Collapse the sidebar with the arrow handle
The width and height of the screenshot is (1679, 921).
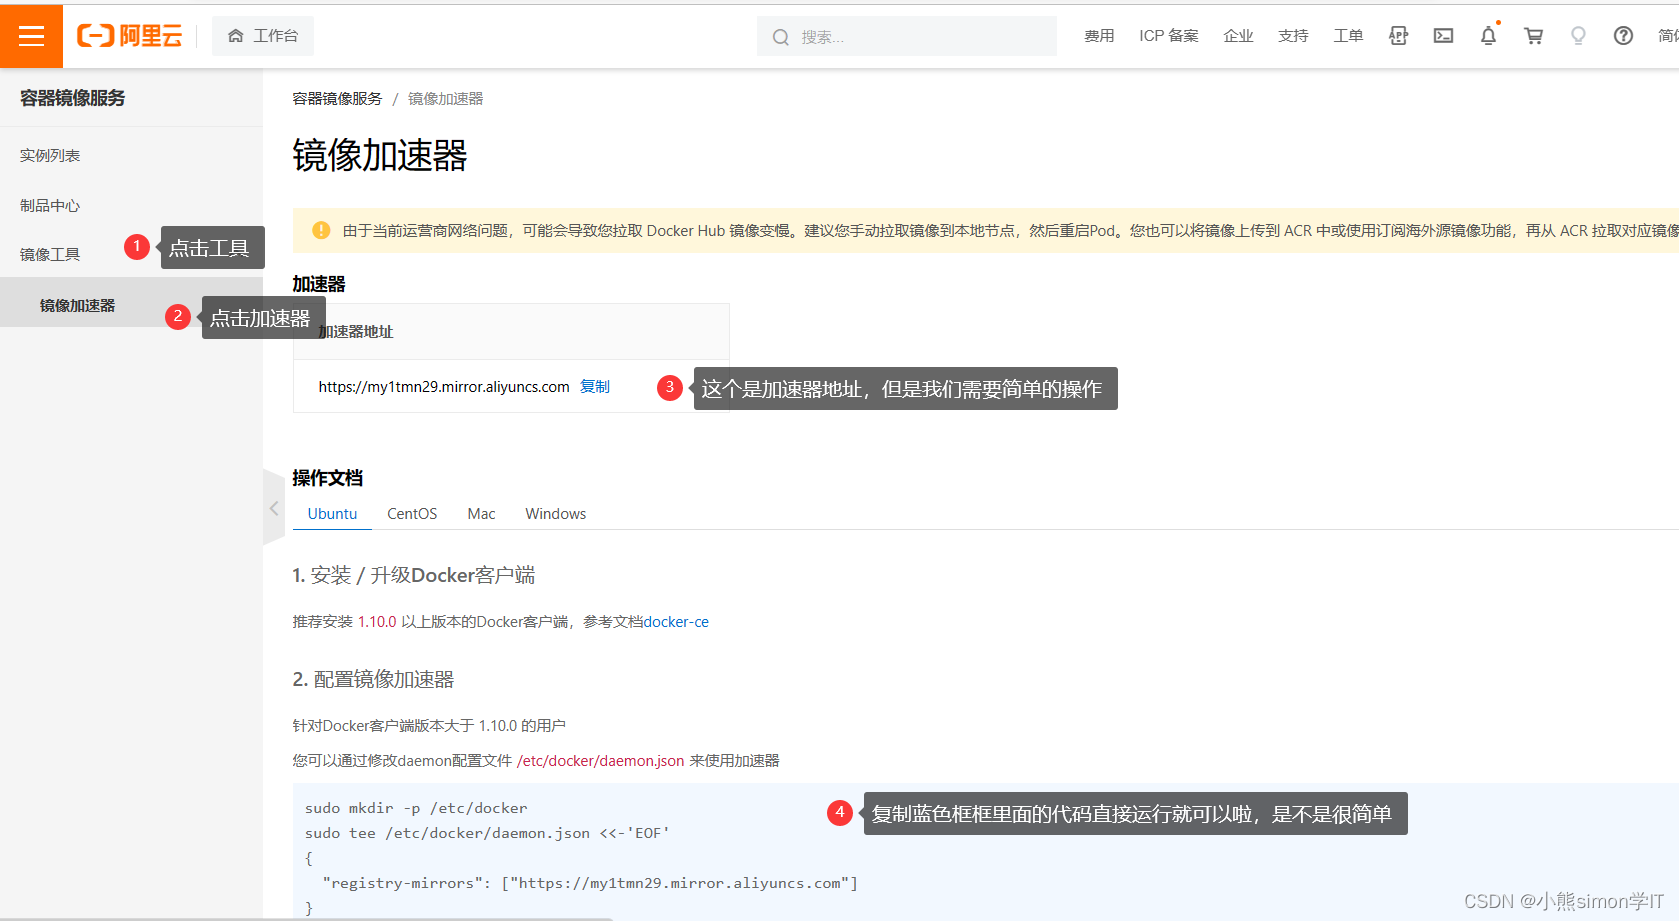pyautogui.click(x=274, y=508)
